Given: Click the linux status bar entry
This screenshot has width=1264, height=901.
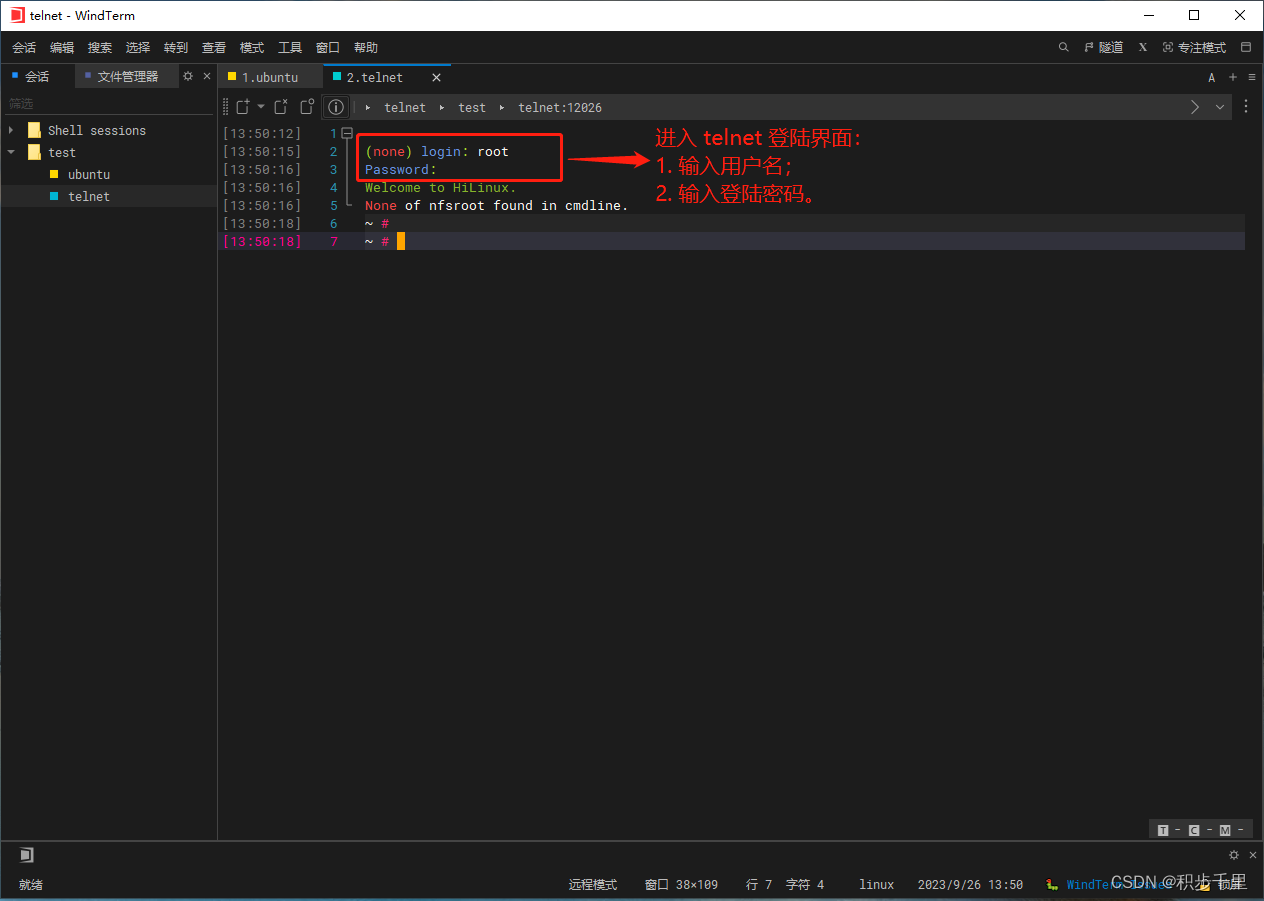Looking at the screenshot, I should pos(877,884).
